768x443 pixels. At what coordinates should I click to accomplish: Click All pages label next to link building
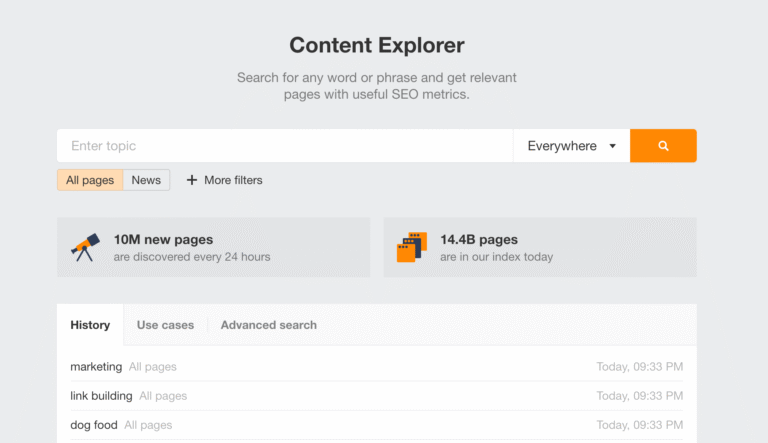click(x=163, y=396)
